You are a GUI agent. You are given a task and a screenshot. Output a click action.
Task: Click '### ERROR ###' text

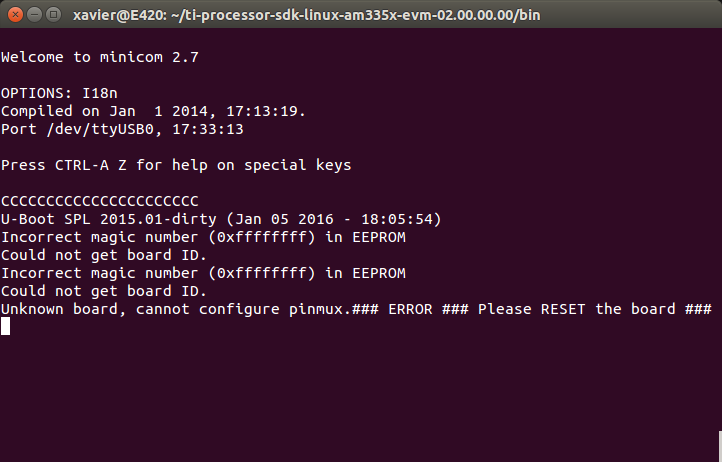(410, 309)
